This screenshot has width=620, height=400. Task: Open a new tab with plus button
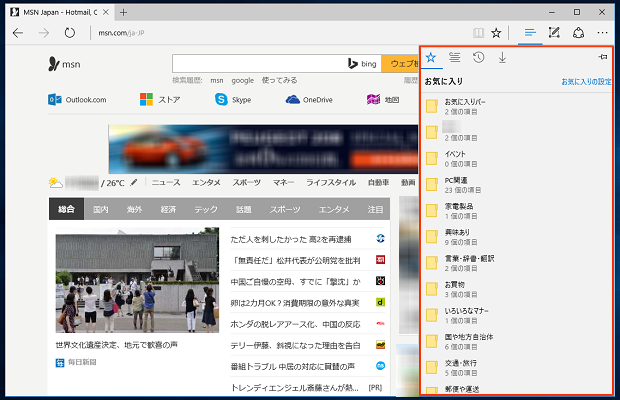[123, 13]
